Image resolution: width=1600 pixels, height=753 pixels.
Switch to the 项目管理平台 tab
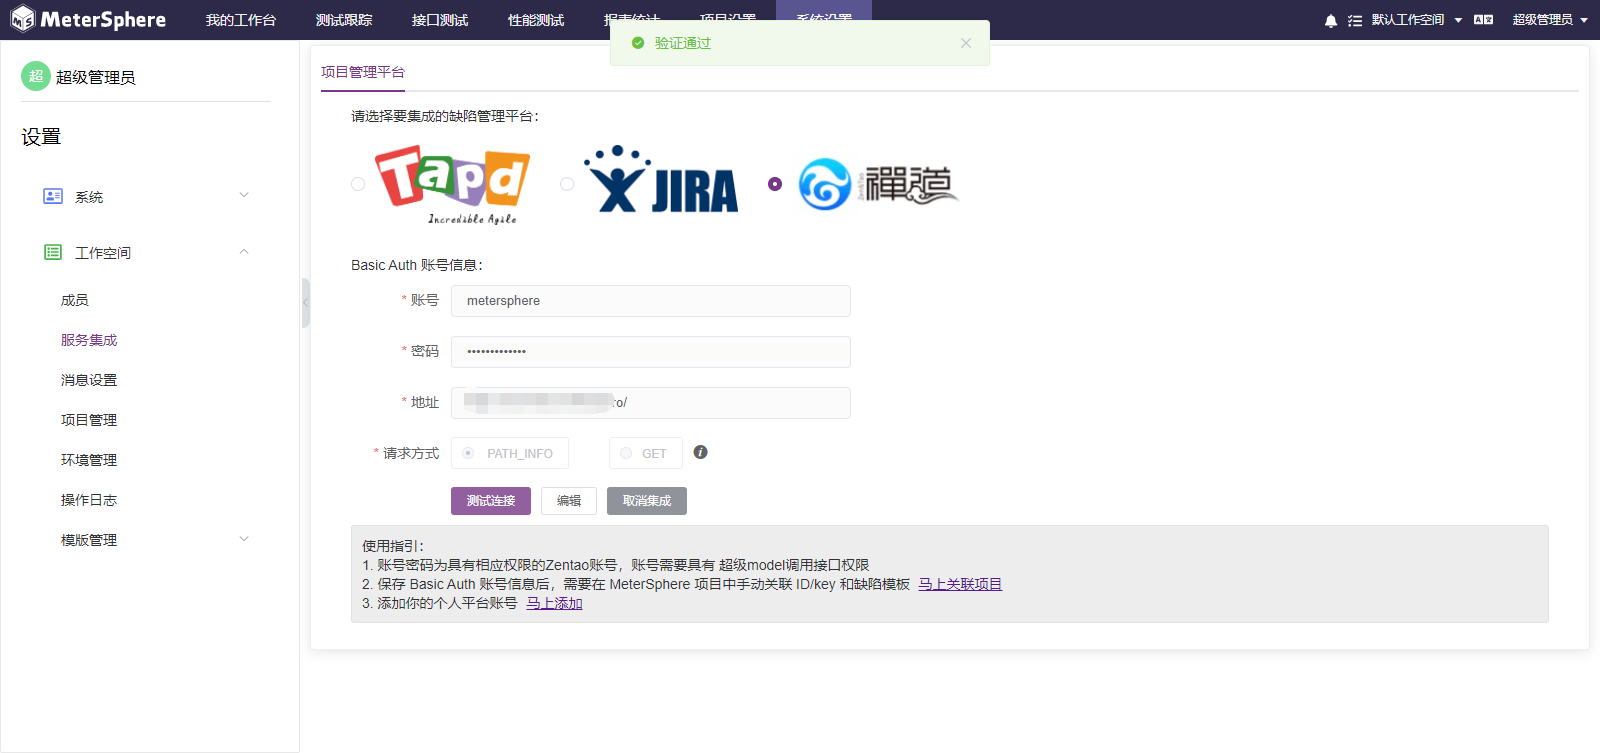coord(363,72)
